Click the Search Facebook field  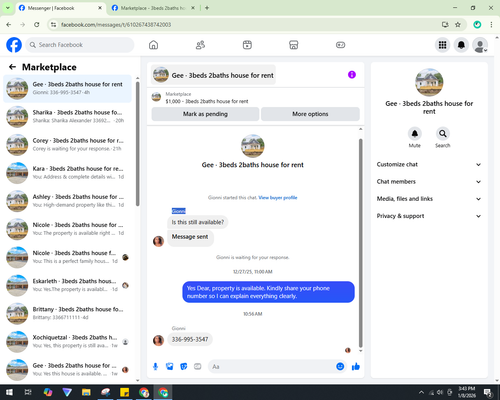(80, 45)
